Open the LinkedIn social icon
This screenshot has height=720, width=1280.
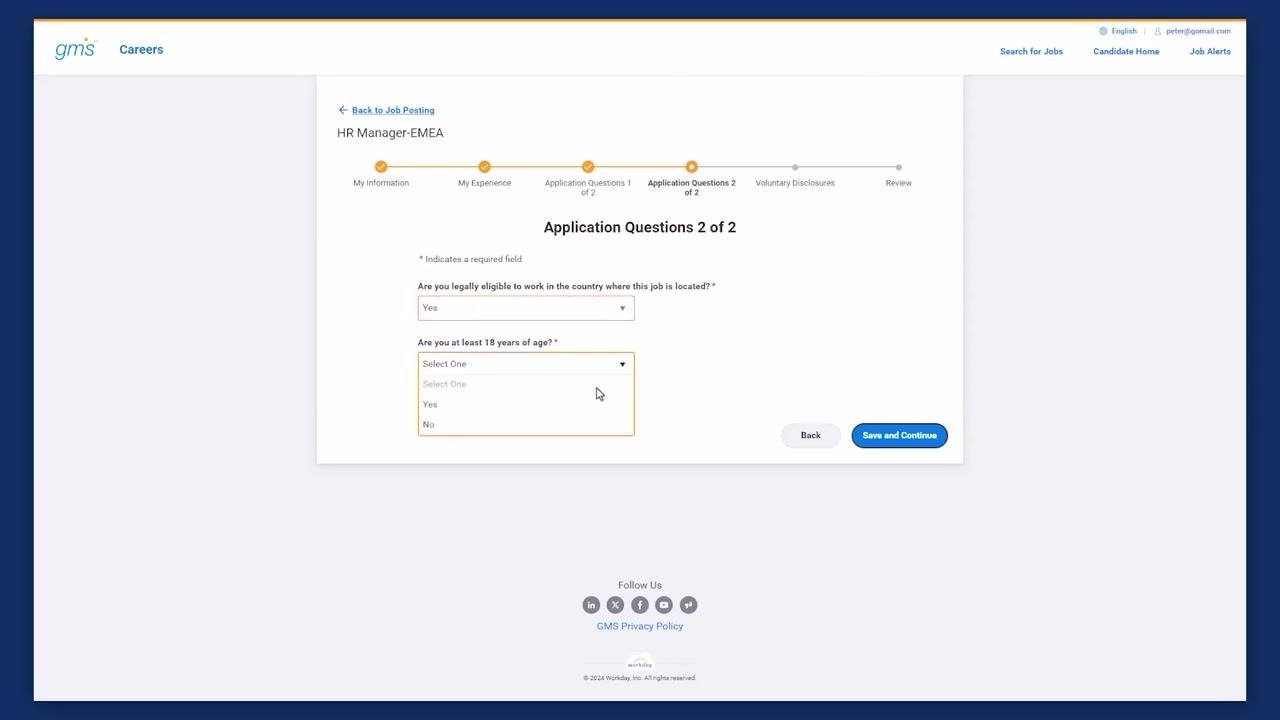coord(591,605)
